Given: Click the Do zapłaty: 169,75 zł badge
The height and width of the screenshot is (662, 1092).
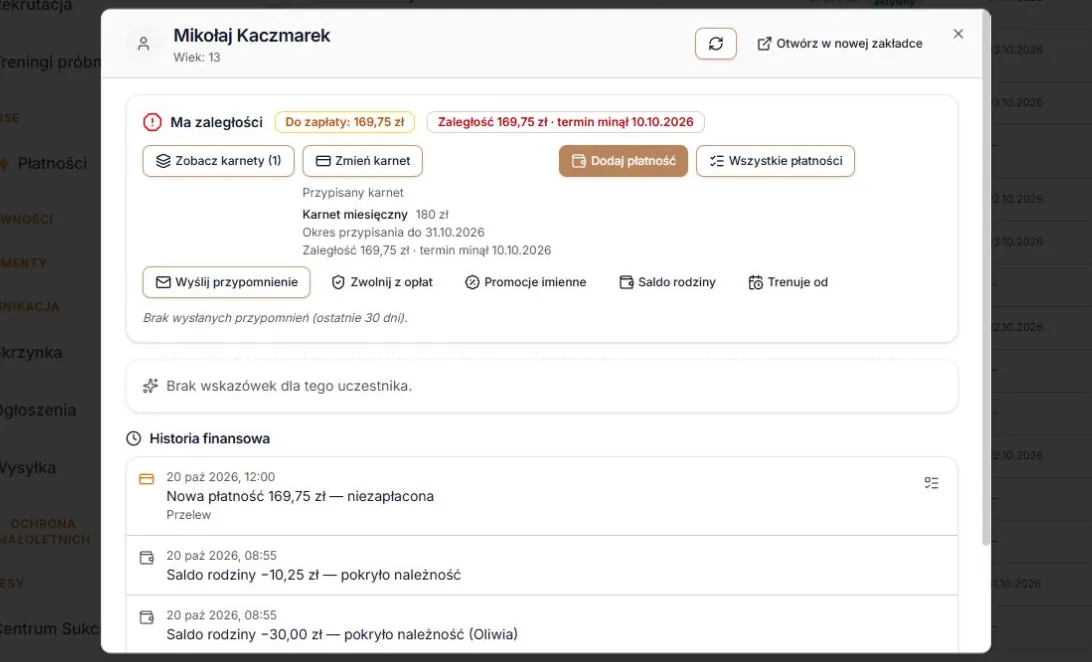Looking at the screenshot, I should [345, 123].
